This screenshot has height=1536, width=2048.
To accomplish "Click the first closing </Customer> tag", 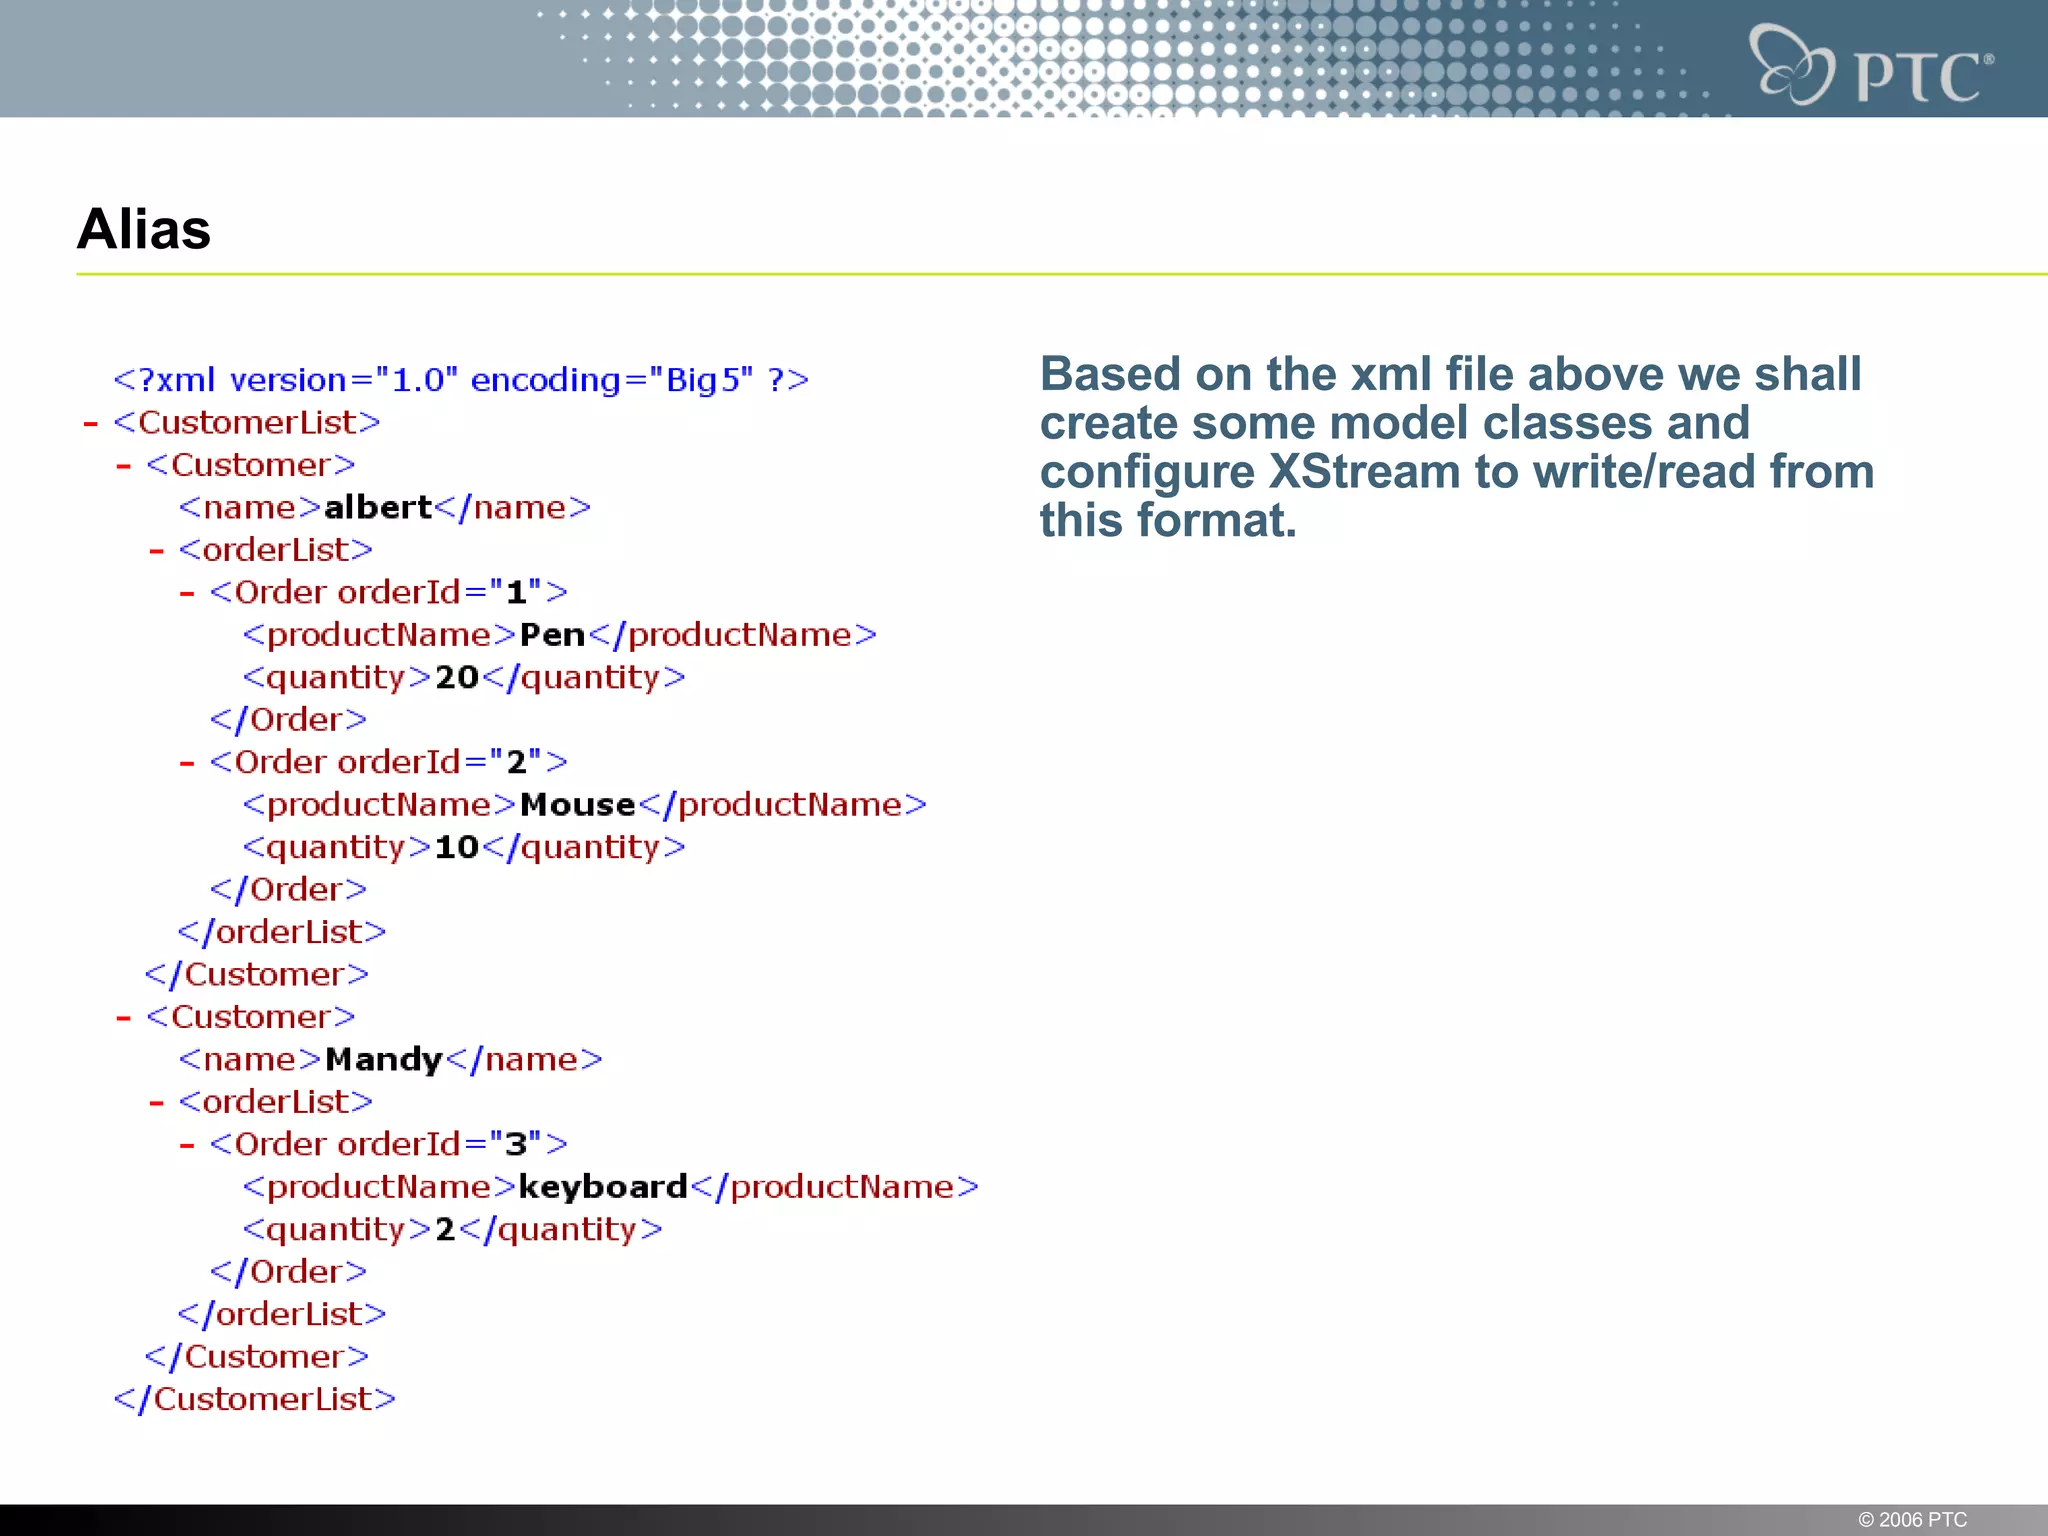I will [257, 975].
